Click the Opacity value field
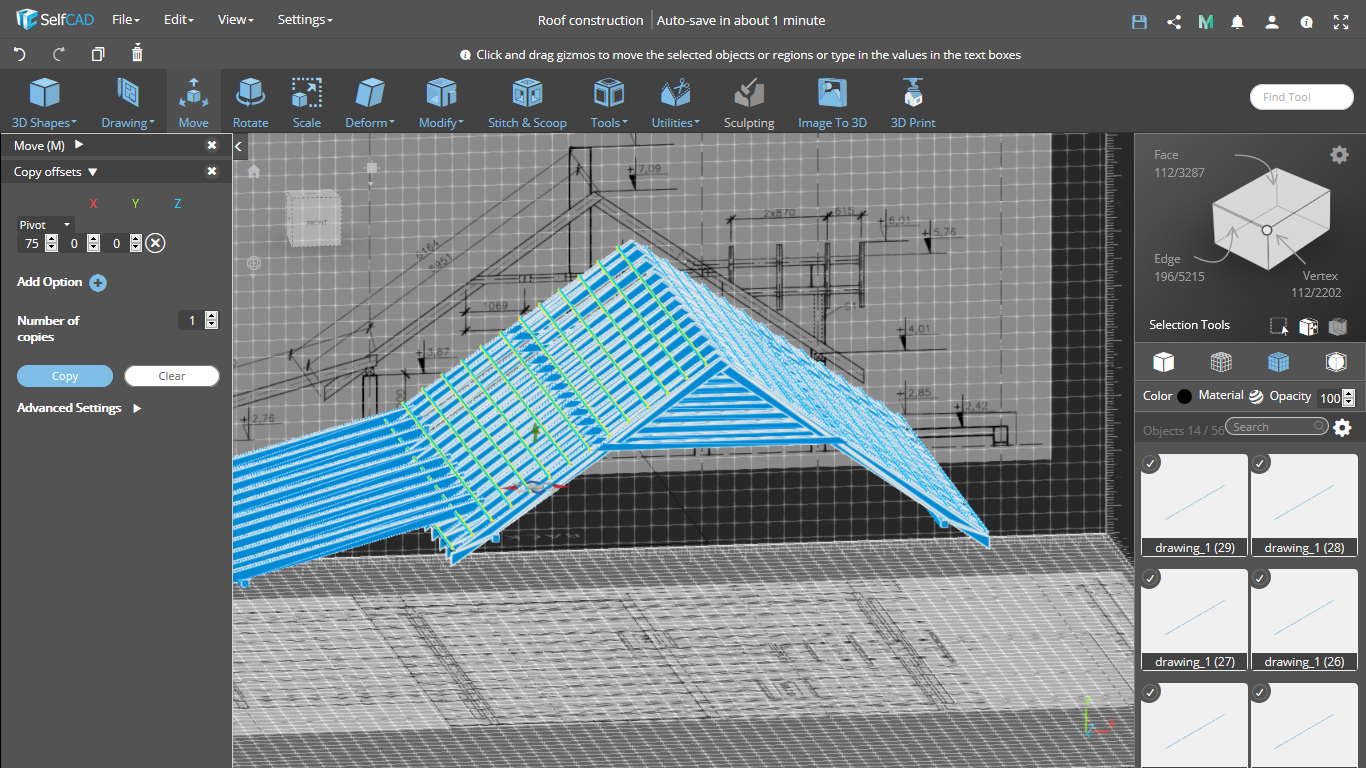The width and height of the screenshot is (1366, 768). coord(1329,398)
